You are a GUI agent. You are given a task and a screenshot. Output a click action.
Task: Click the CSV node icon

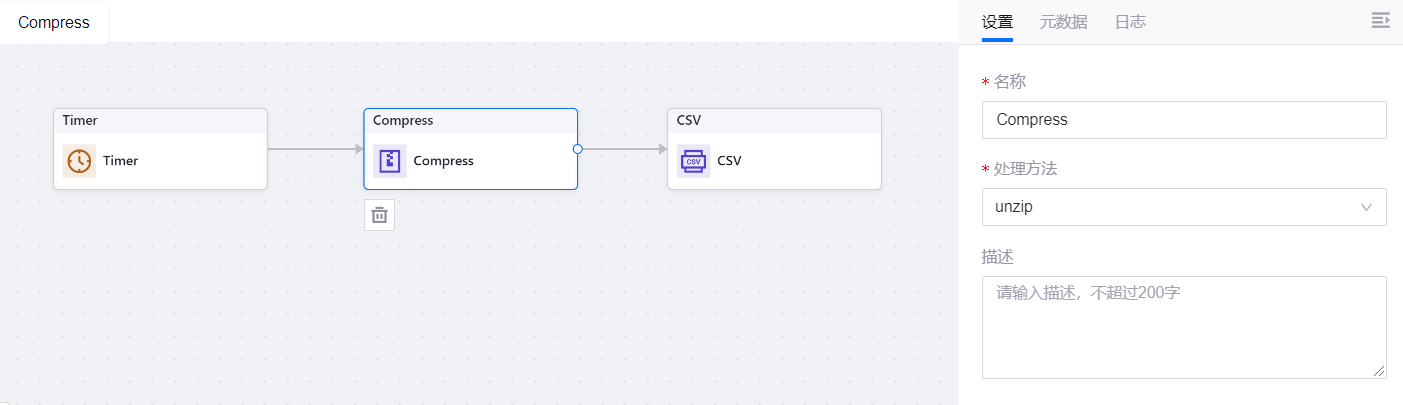point(693,161)
